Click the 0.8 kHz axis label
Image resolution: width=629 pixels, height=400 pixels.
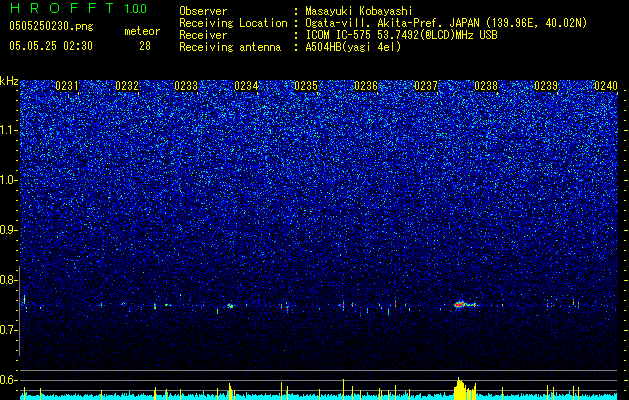9,280
